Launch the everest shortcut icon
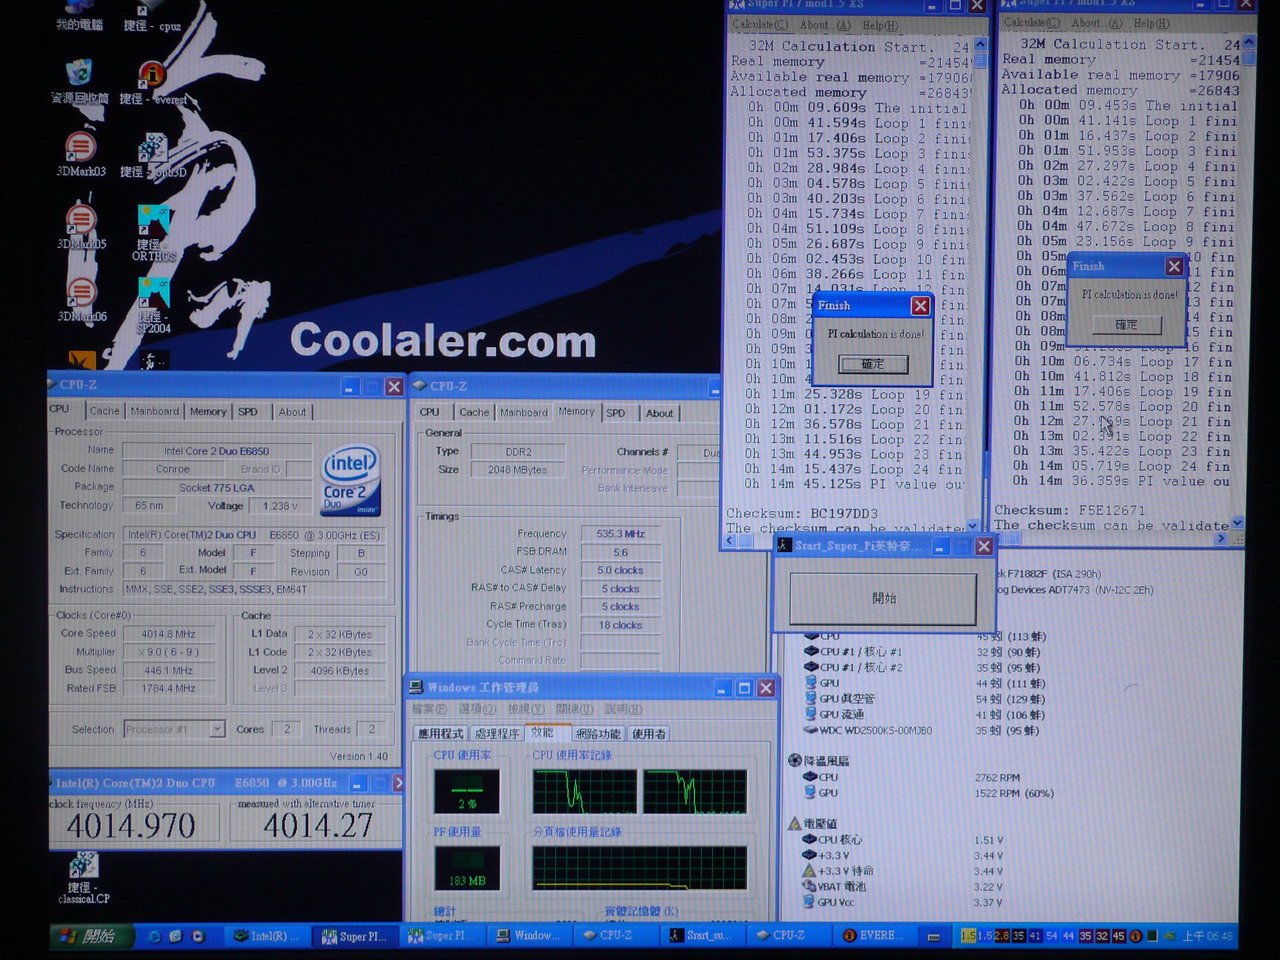Viewport: 1280px width, 960px height. [x=152, y=82]
